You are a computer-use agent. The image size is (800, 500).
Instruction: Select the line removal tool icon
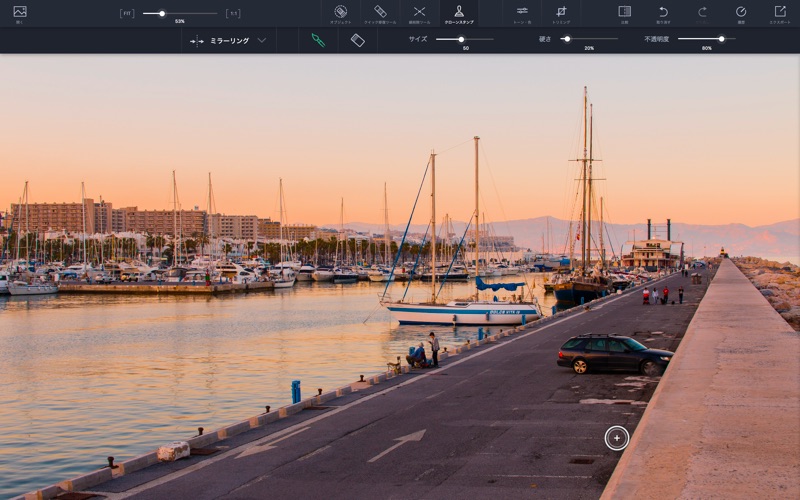pos(419,13)
